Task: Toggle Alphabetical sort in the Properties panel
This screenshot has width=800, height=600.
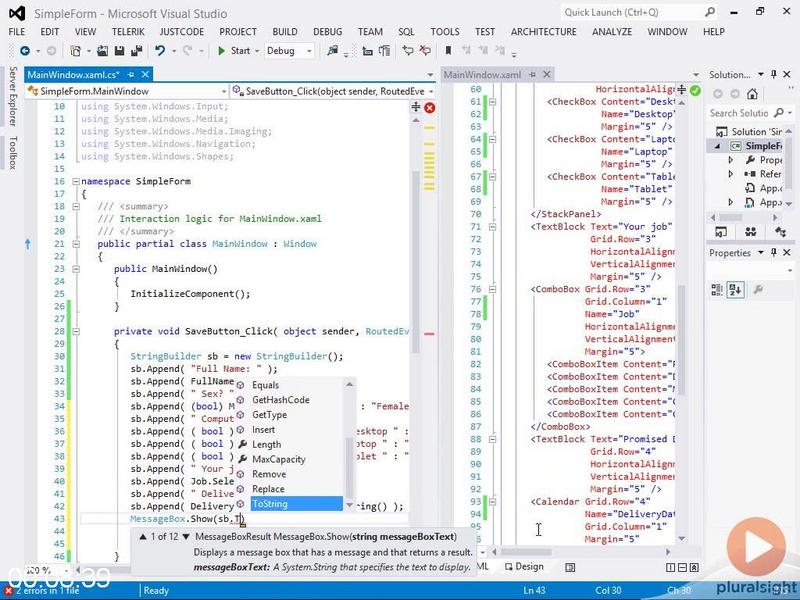Action: [736, 290]
